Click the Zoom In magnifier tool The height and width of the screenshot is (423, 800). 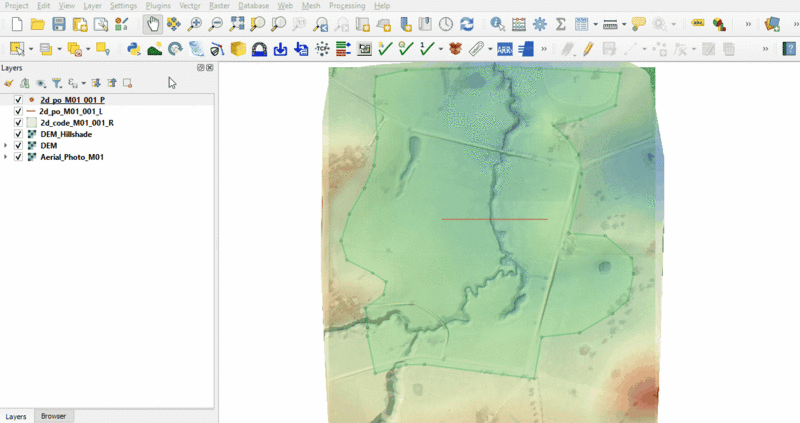(194, 23)
